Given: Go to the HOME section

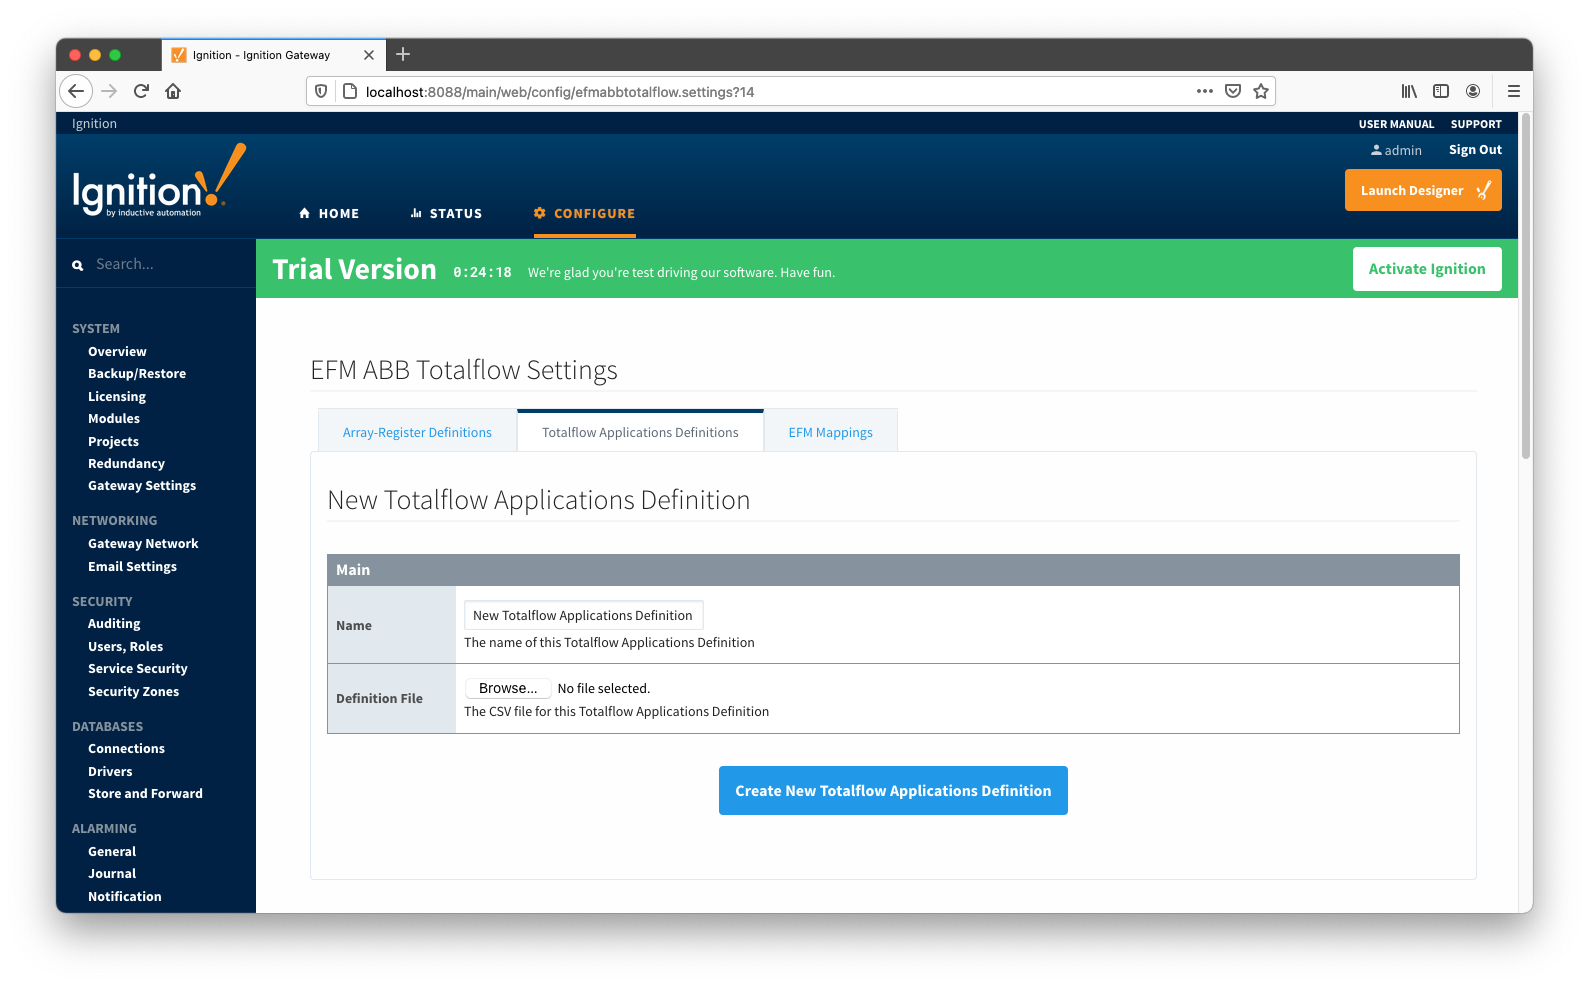Looking at the screenshot, I should tap(329, 213).
